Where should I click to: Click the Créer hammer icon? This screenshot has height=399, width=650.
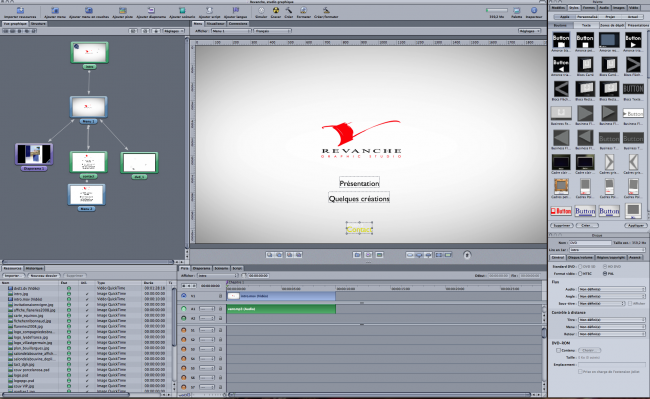coord(289,10)
